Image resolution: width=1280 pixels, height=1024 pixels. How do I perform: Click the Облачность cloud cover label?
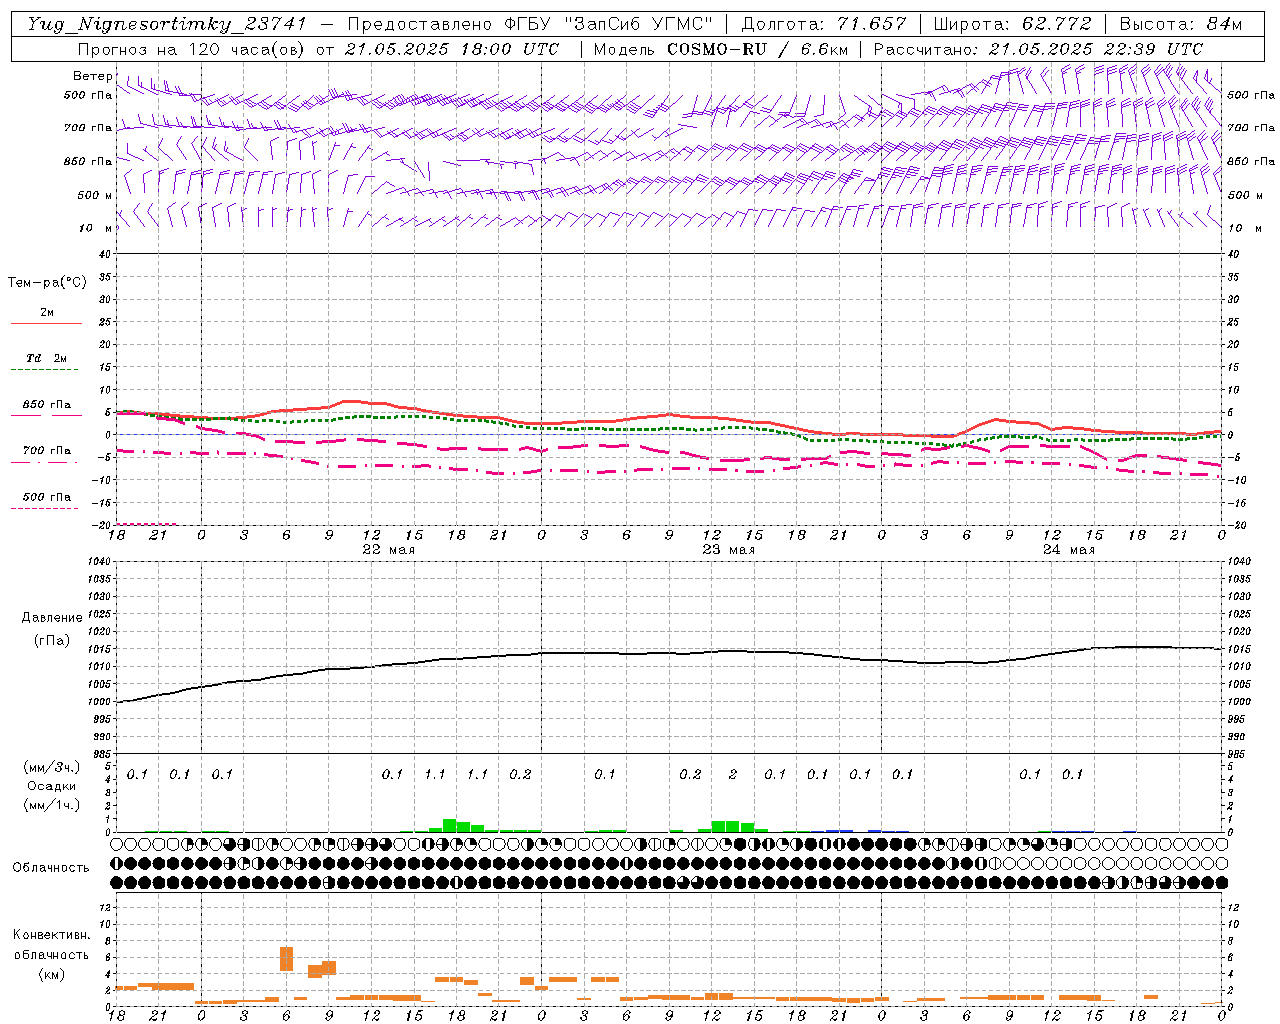point(51,868)
